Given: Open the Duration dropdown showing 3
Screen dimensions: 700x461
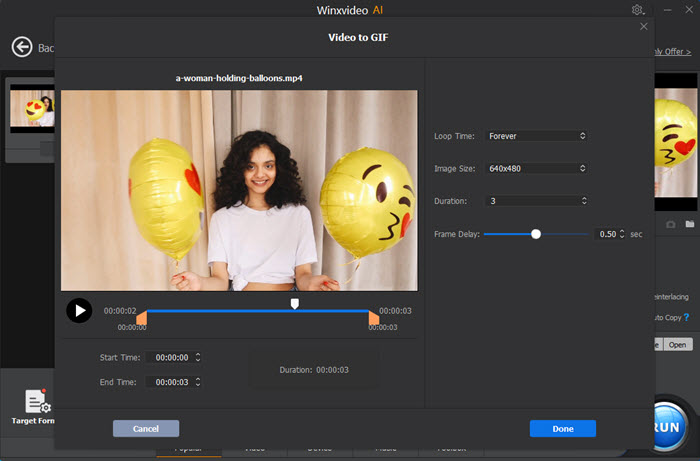Looking at the screenshot, I should (x=536, y=201).
